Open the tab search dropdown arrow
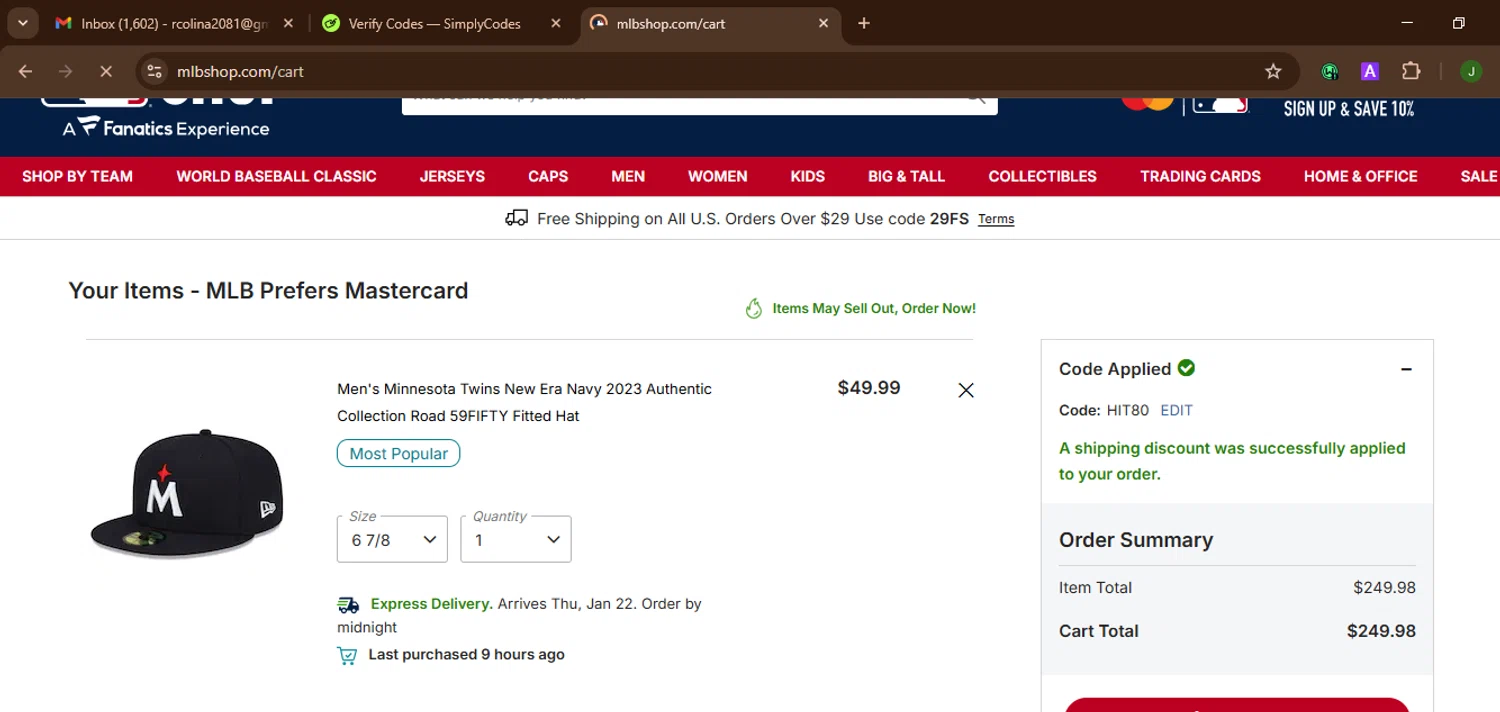 point(22,23)
